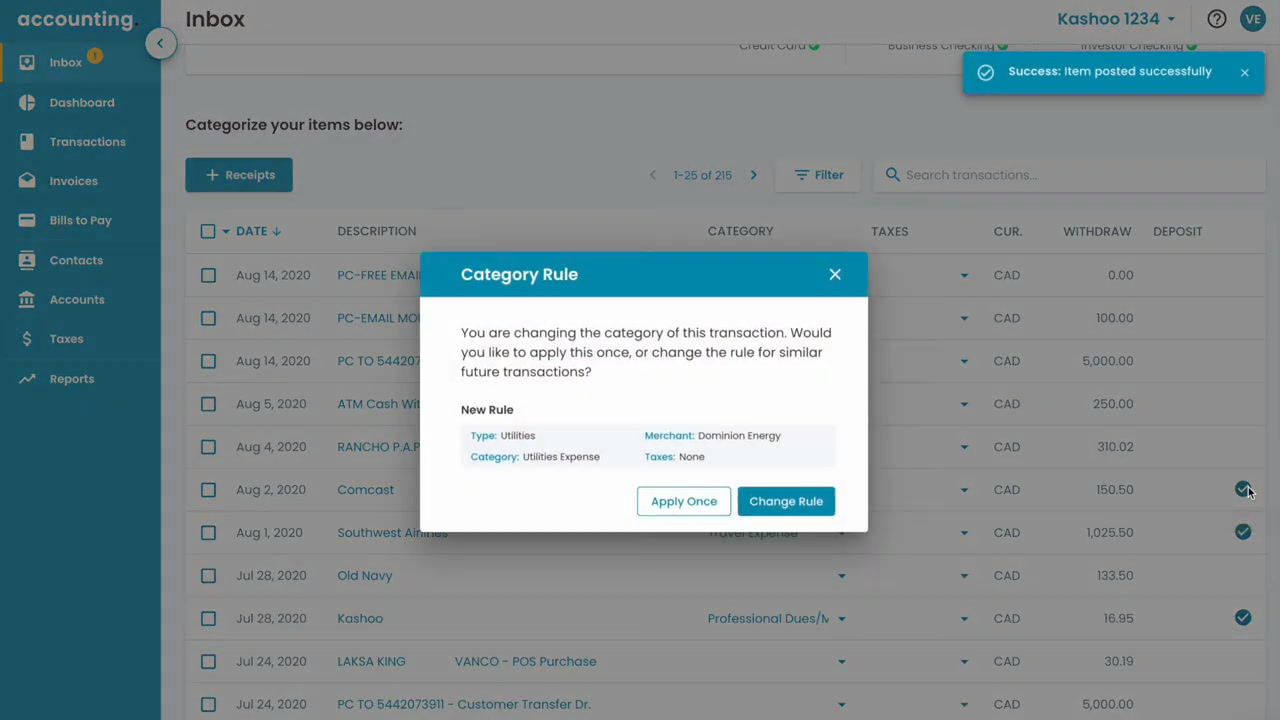Open category dropdown for Kashoo row

click(842, 619)
